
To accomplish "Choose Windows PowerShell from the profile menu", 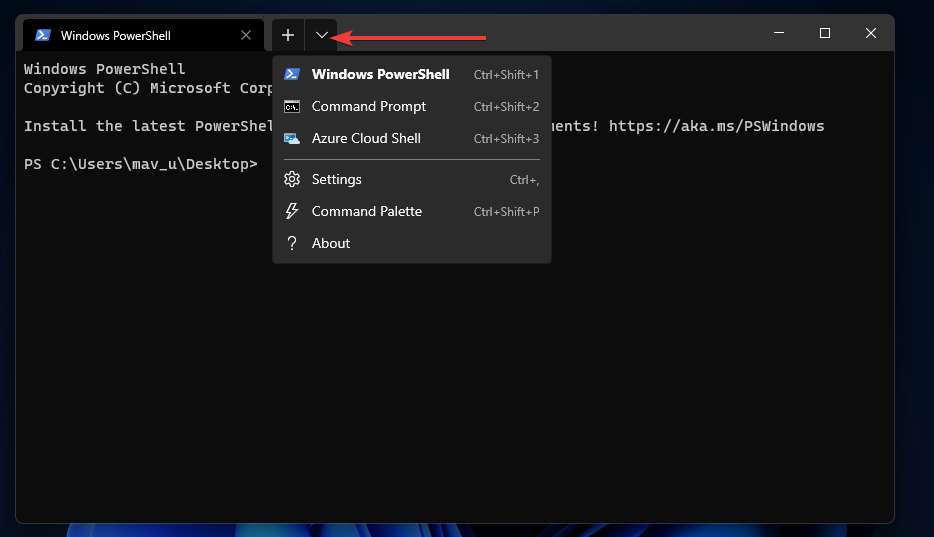I will click(x=380, y=74).
